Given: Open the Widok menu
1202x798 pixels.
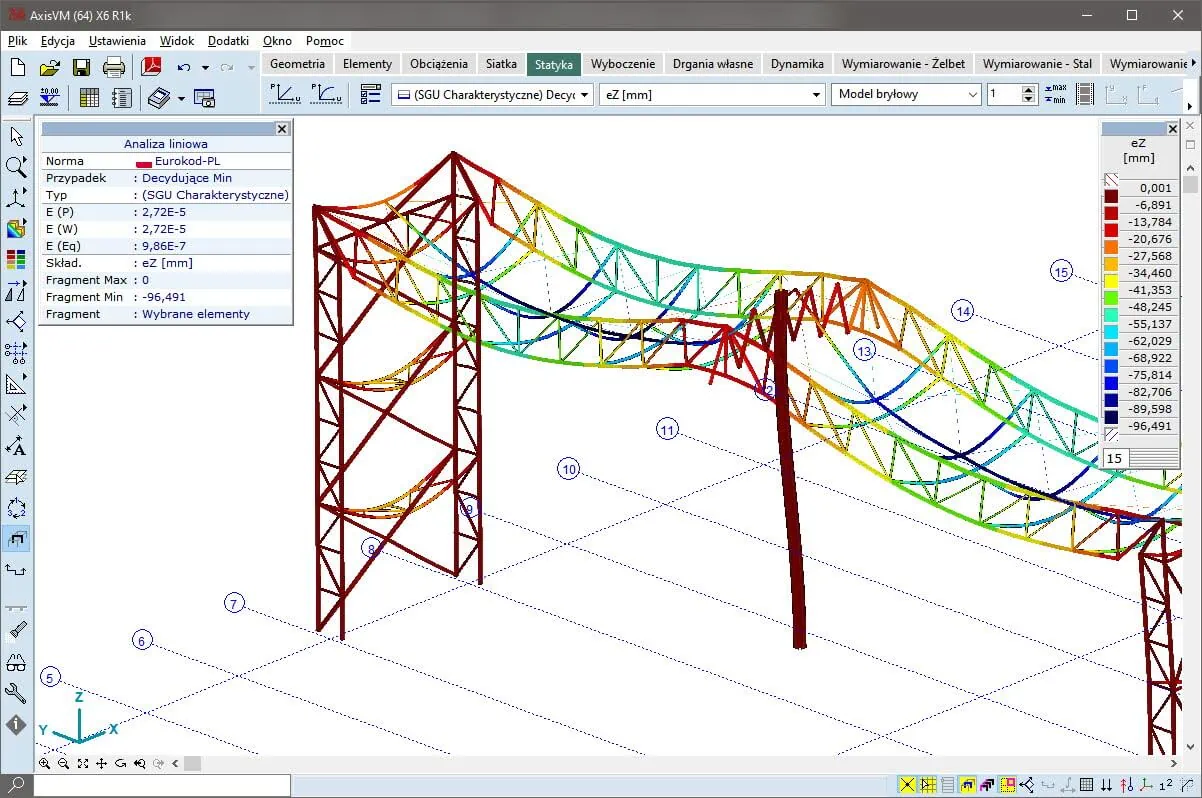Looking at the screenshot, I should pyautogui.click(x=176, y=41).
